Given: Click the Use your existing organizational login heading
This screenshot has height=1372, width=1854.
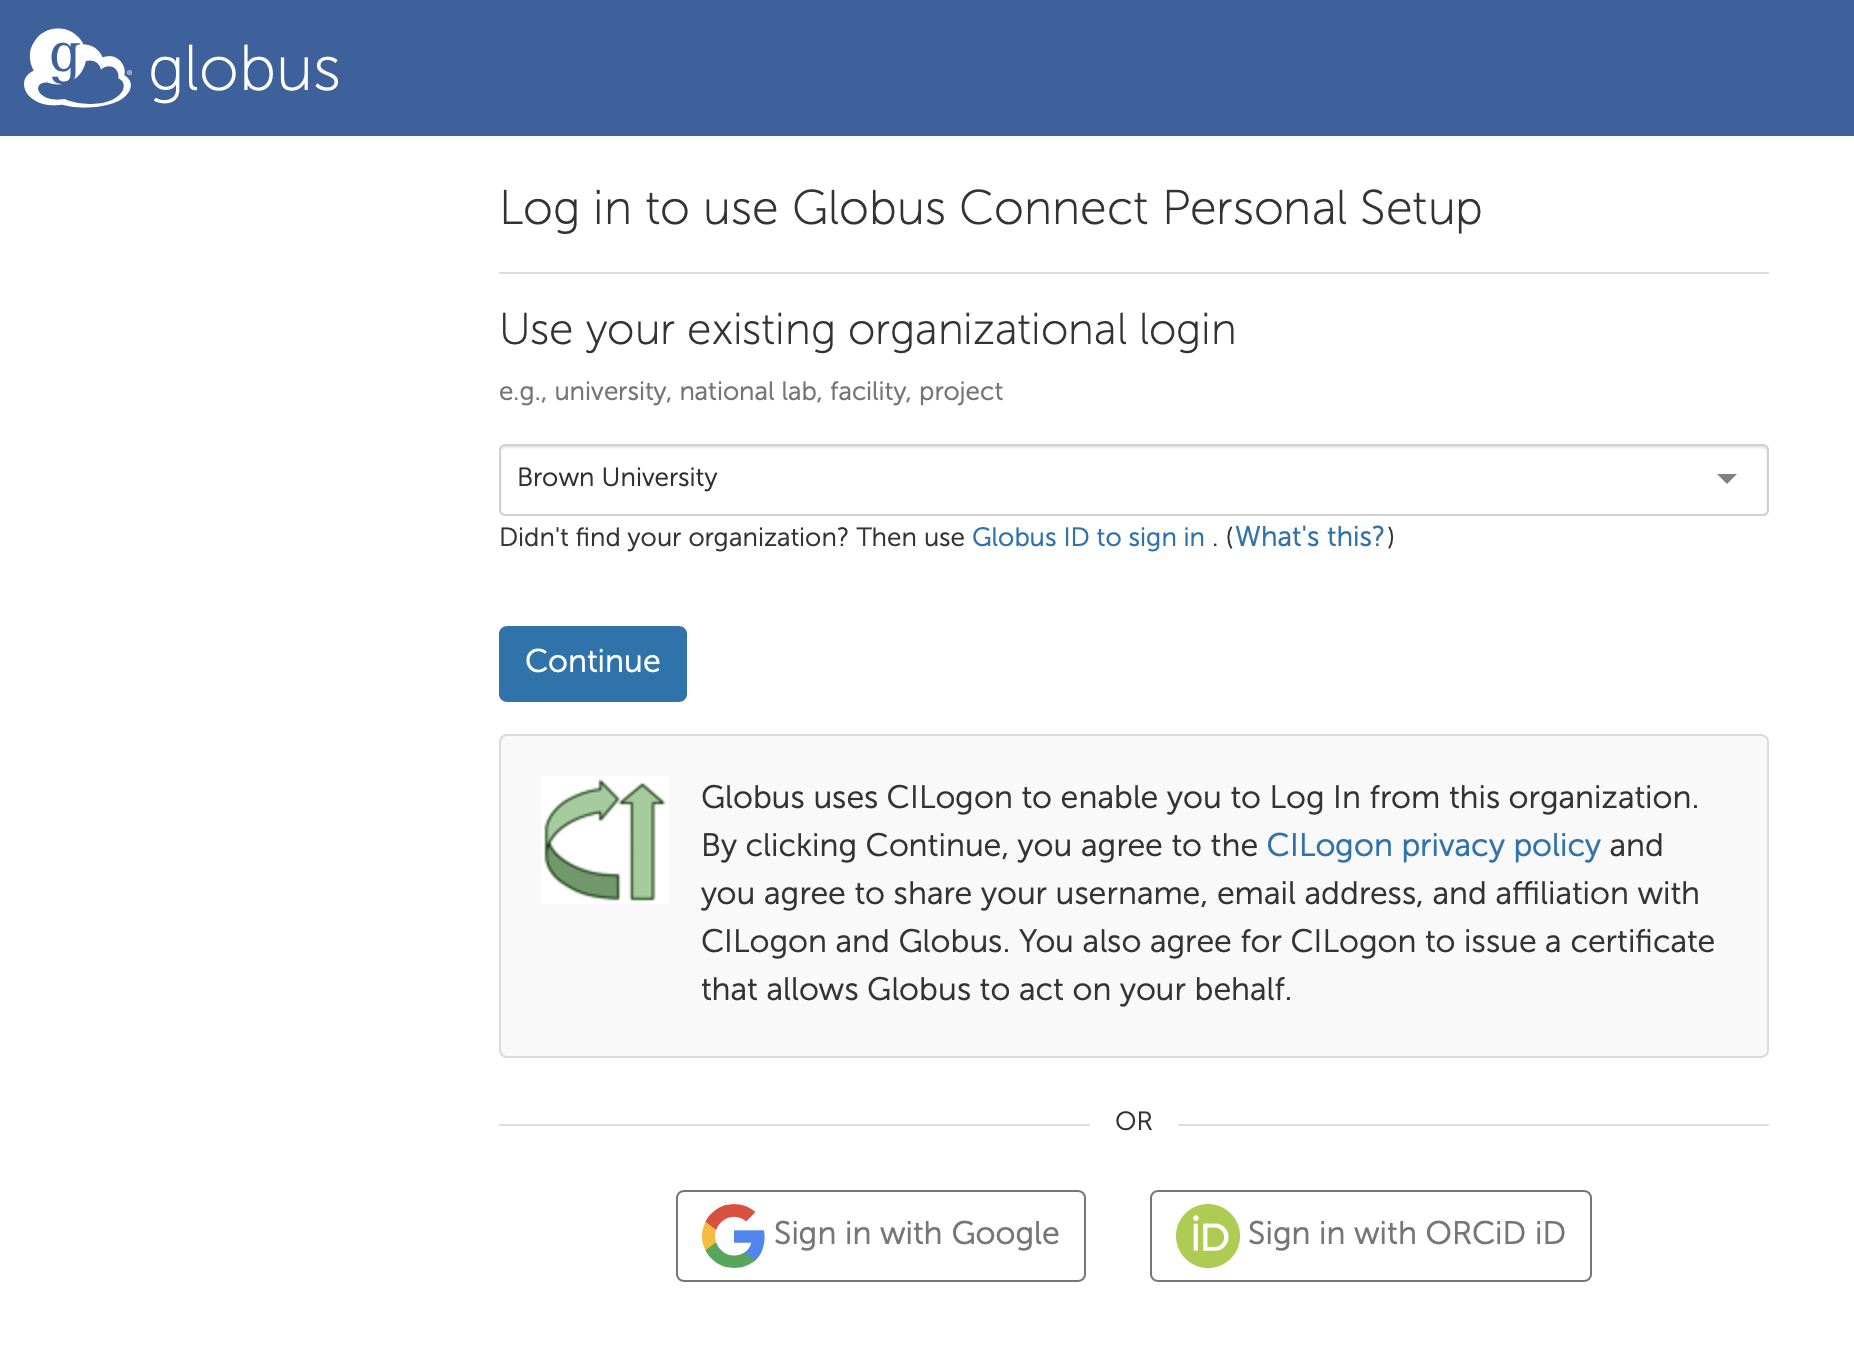Looking at the screenshot, I should pyautogui.click(x=867, y=330).
